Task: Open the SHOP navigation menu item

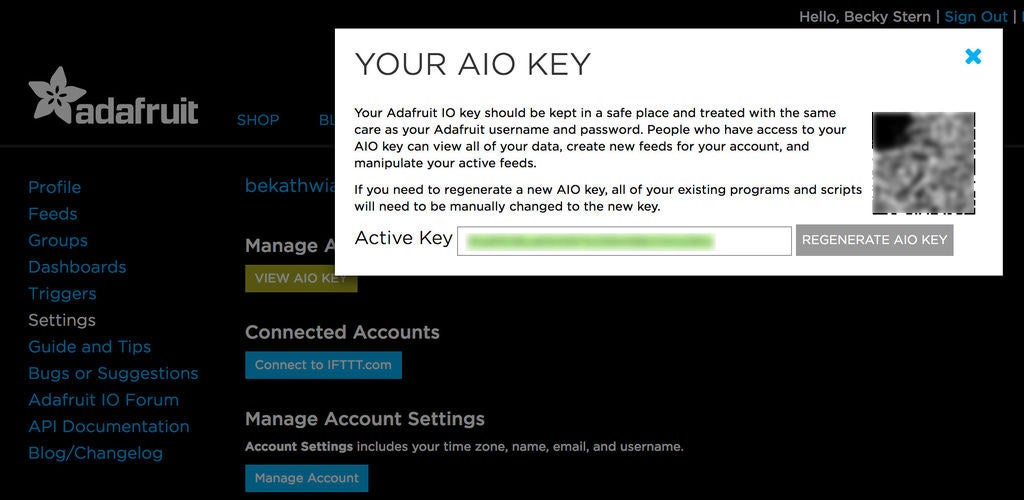Action: (x=258, y=120)
